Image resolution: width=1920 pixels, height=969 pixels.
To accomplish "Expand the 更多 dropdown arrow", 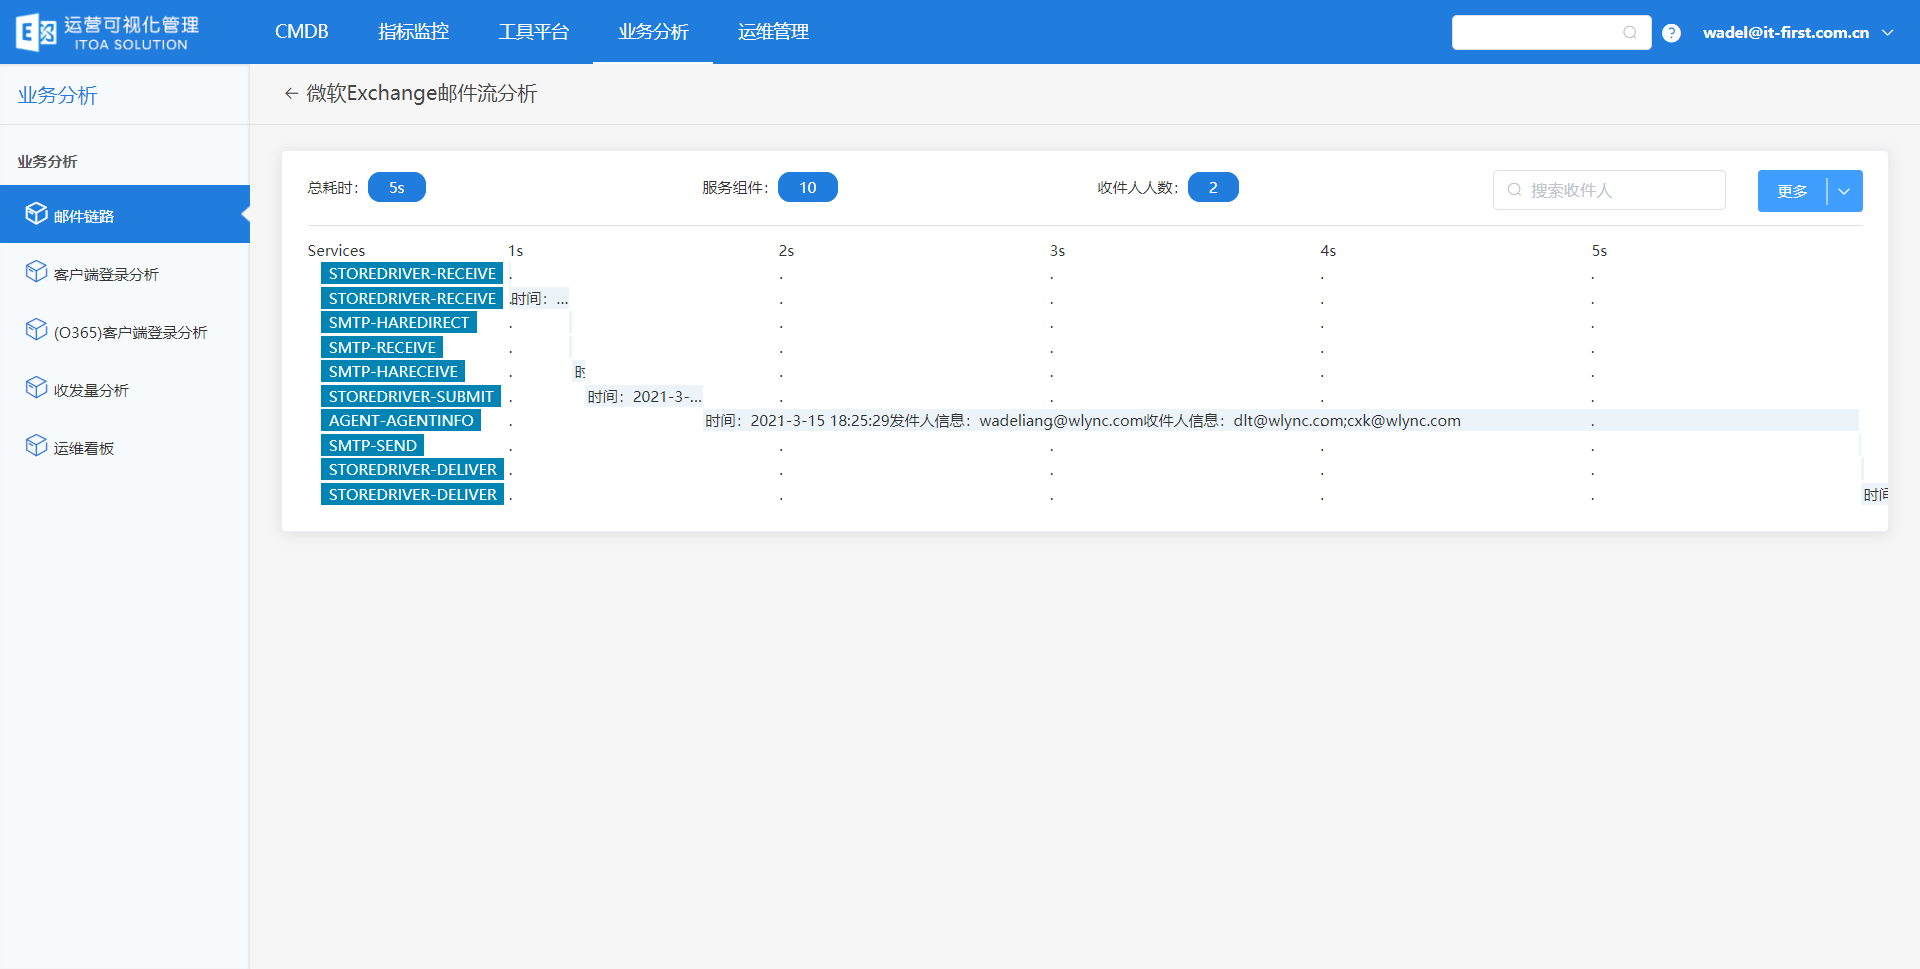I will pos(1844,191).
